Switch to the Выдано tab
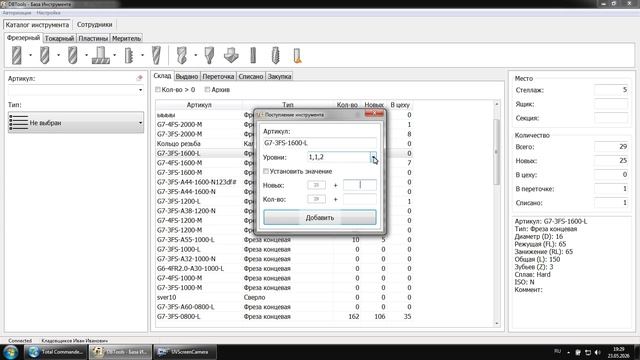The height and width of the screenshot is (360, 640). click(187, 76)
